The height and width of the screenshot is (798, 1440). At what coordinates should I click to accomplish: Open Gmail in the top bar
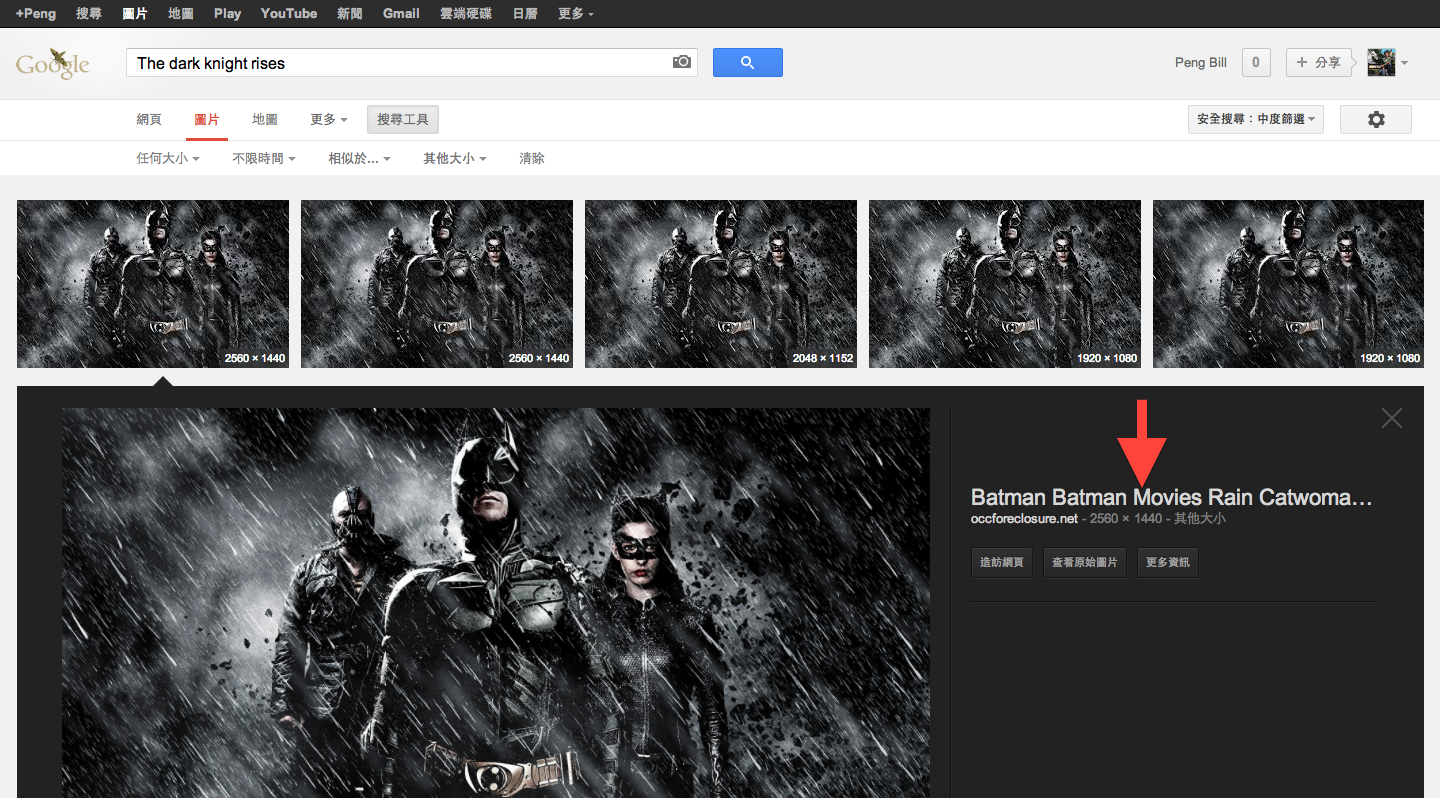[x=401, y=13]
